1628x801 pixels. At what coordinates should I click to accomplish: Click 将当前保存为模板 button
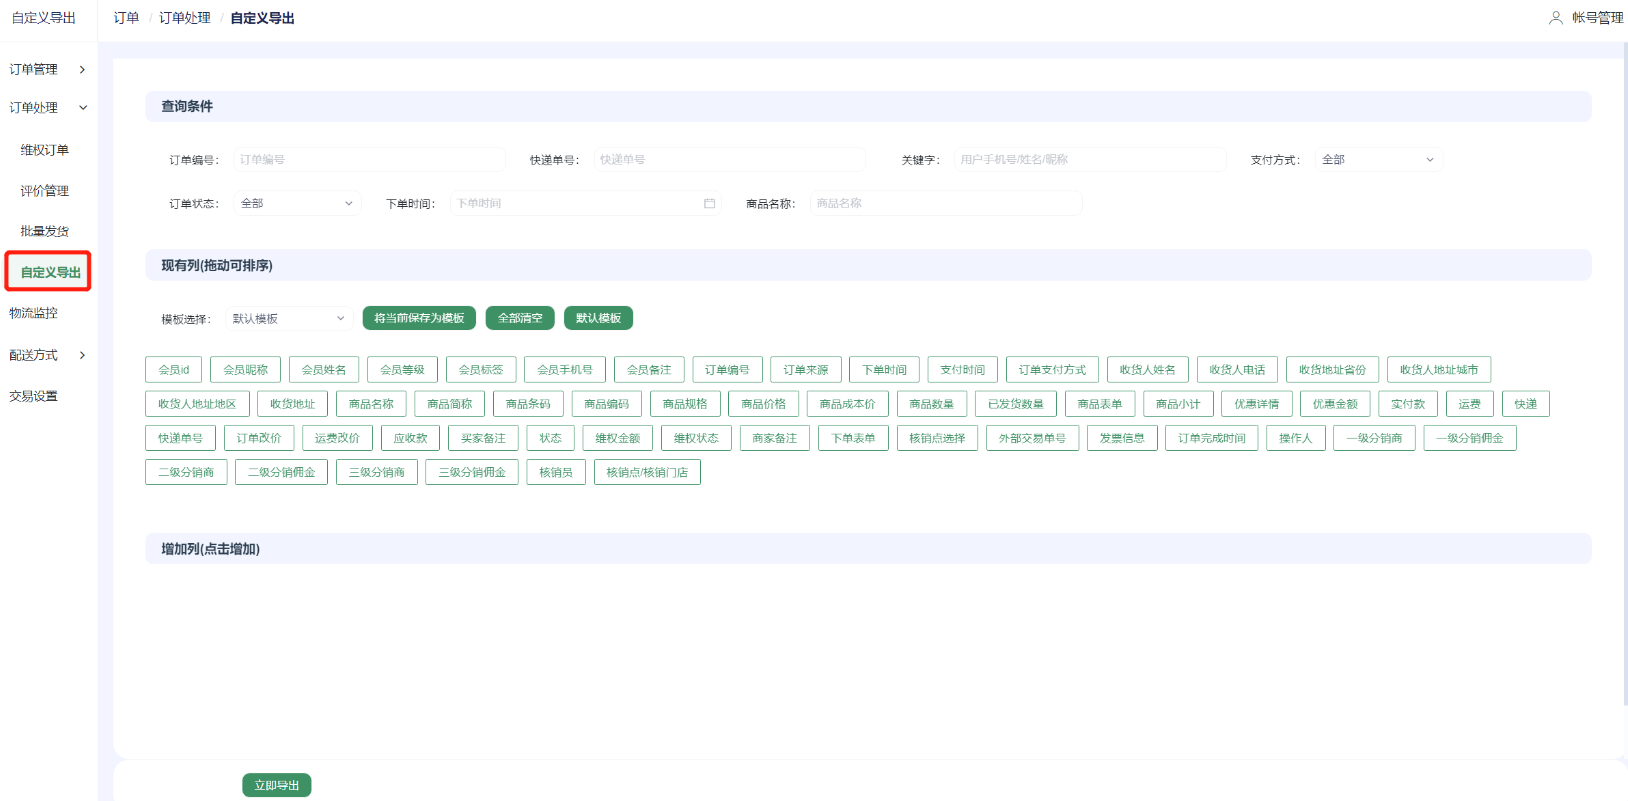click(419, 318)
